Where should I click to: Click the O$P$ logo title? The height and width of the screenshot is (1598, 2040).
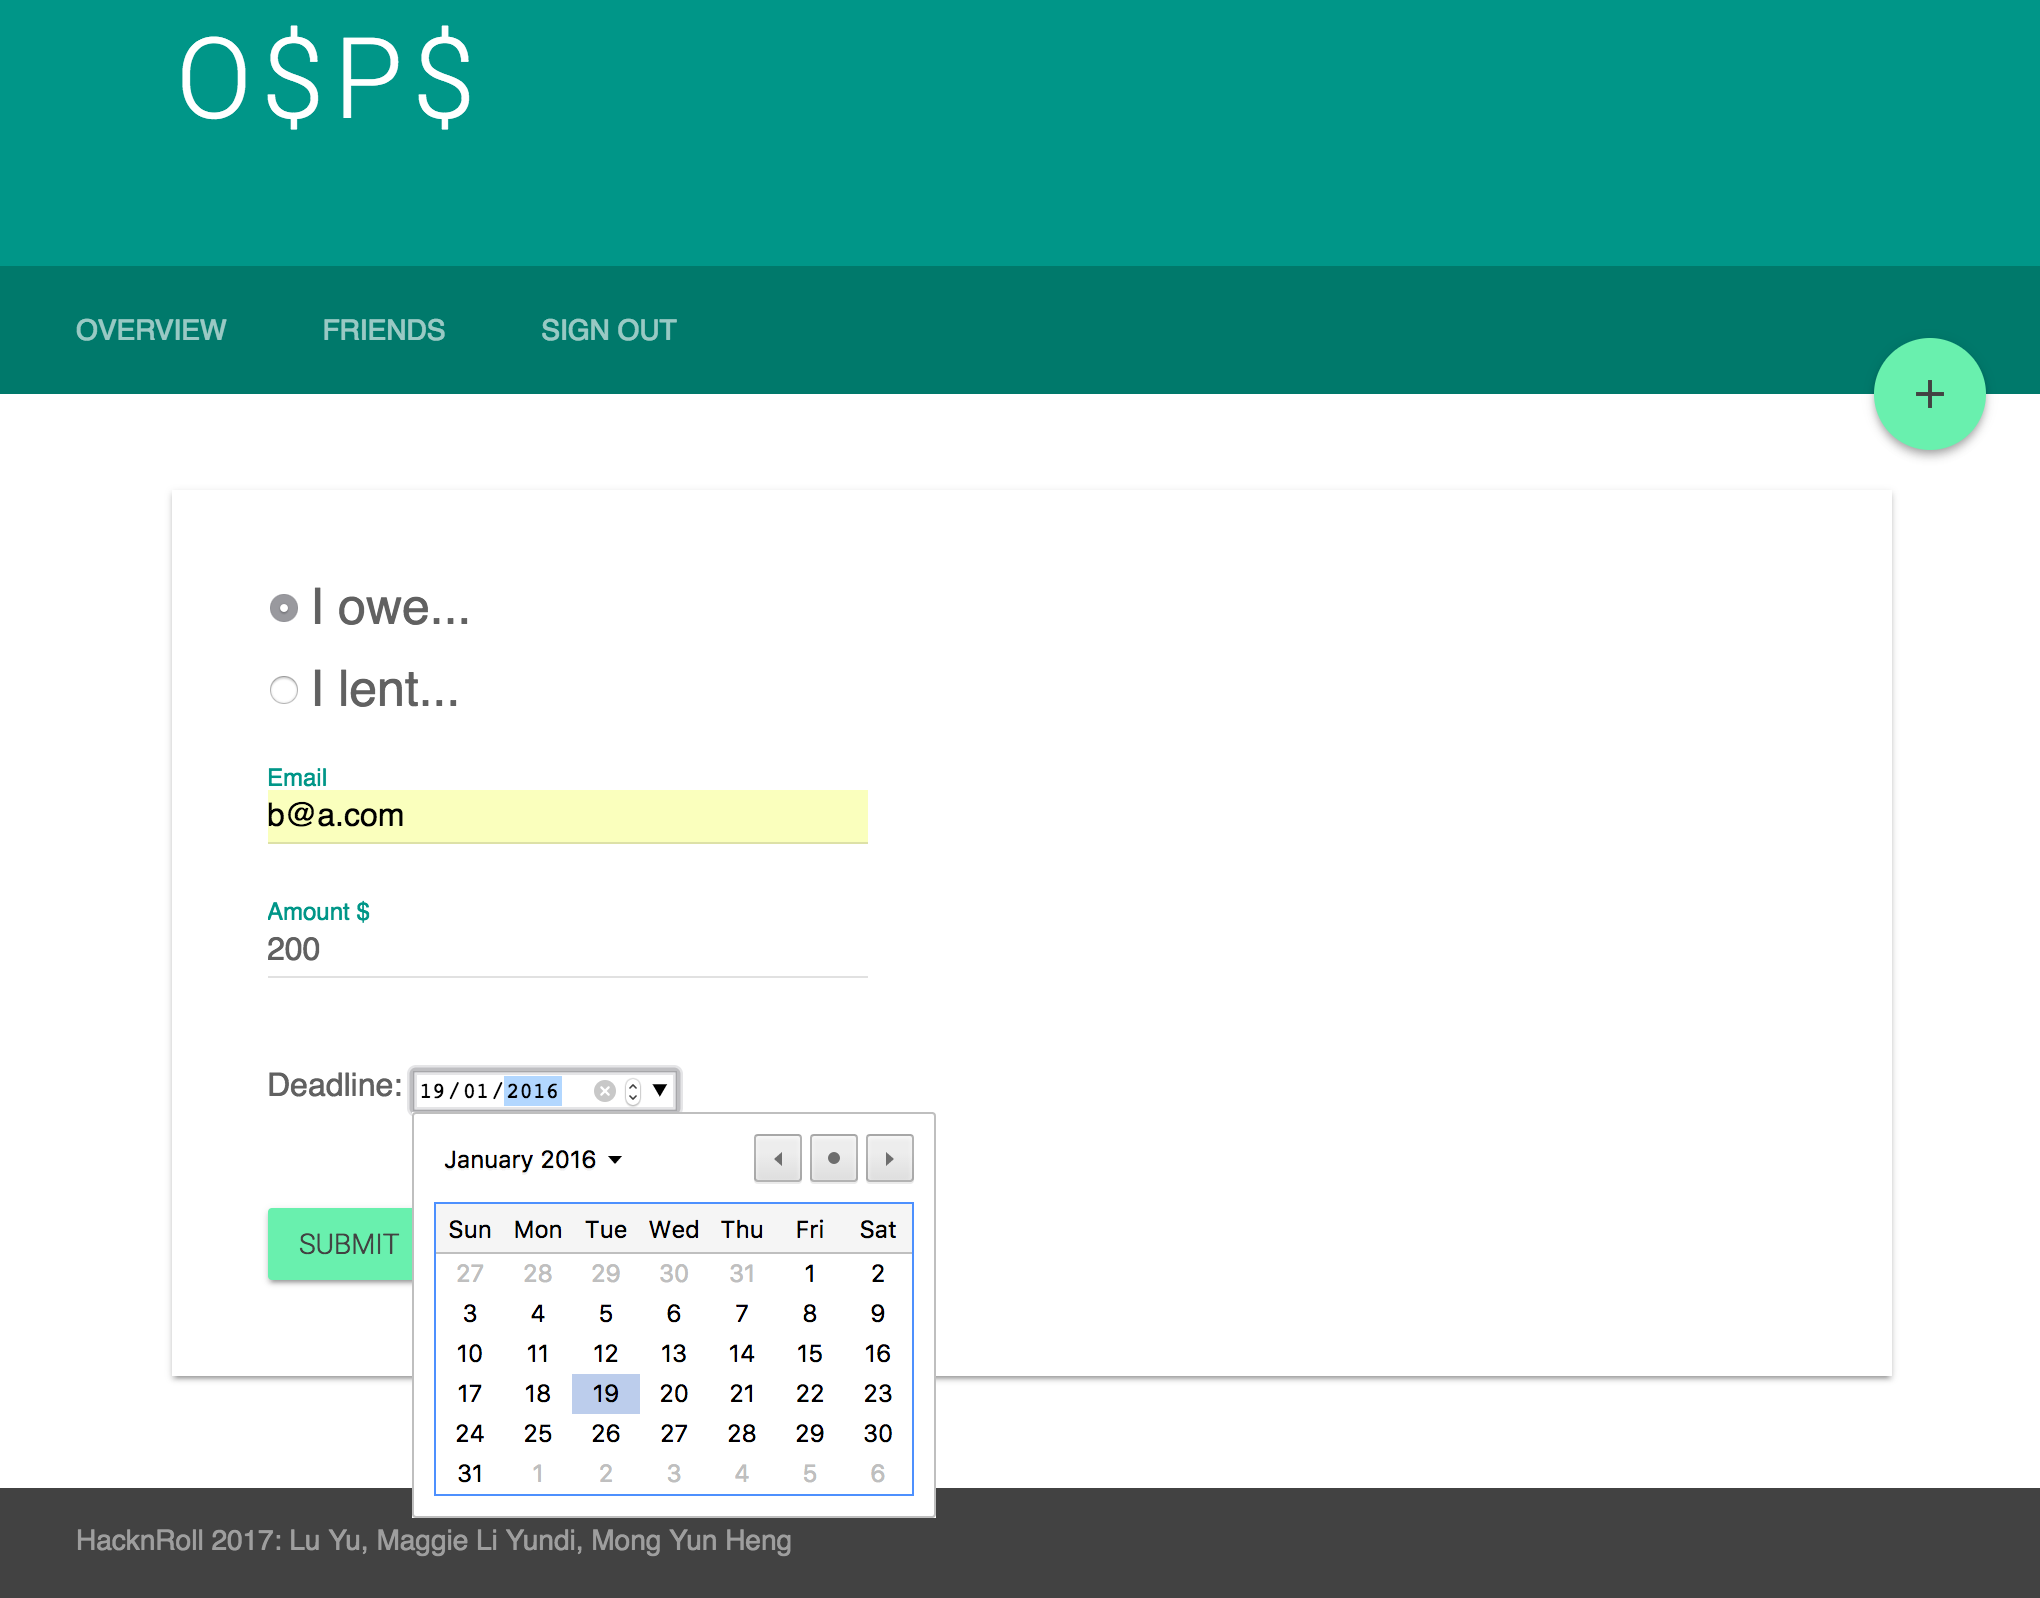(325, 80)
